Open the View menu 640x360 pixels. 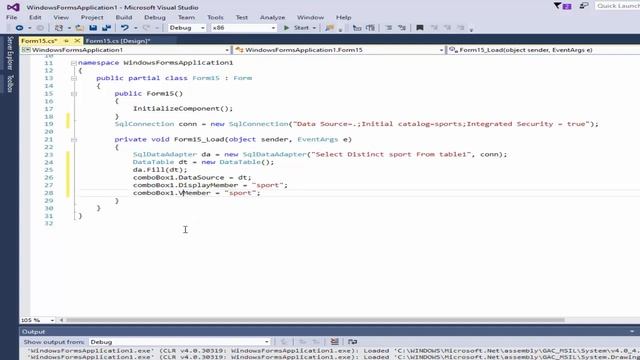61,17
